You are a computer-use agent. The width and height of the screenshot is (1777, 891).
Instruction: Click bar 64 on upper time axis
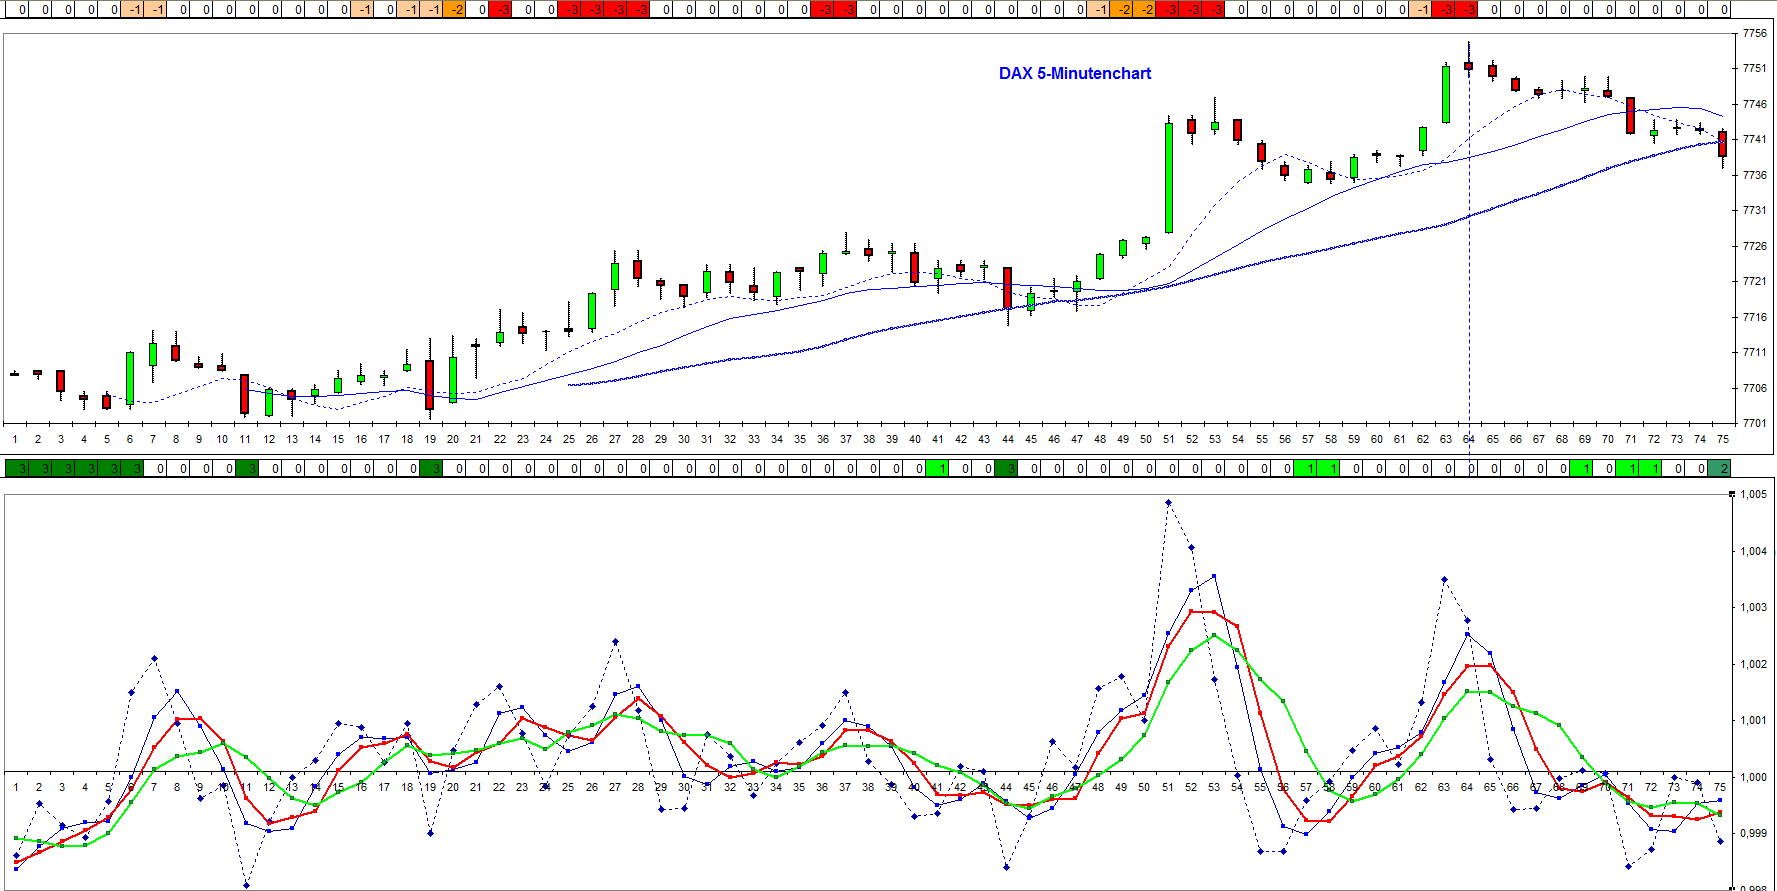coord(1468,439)
